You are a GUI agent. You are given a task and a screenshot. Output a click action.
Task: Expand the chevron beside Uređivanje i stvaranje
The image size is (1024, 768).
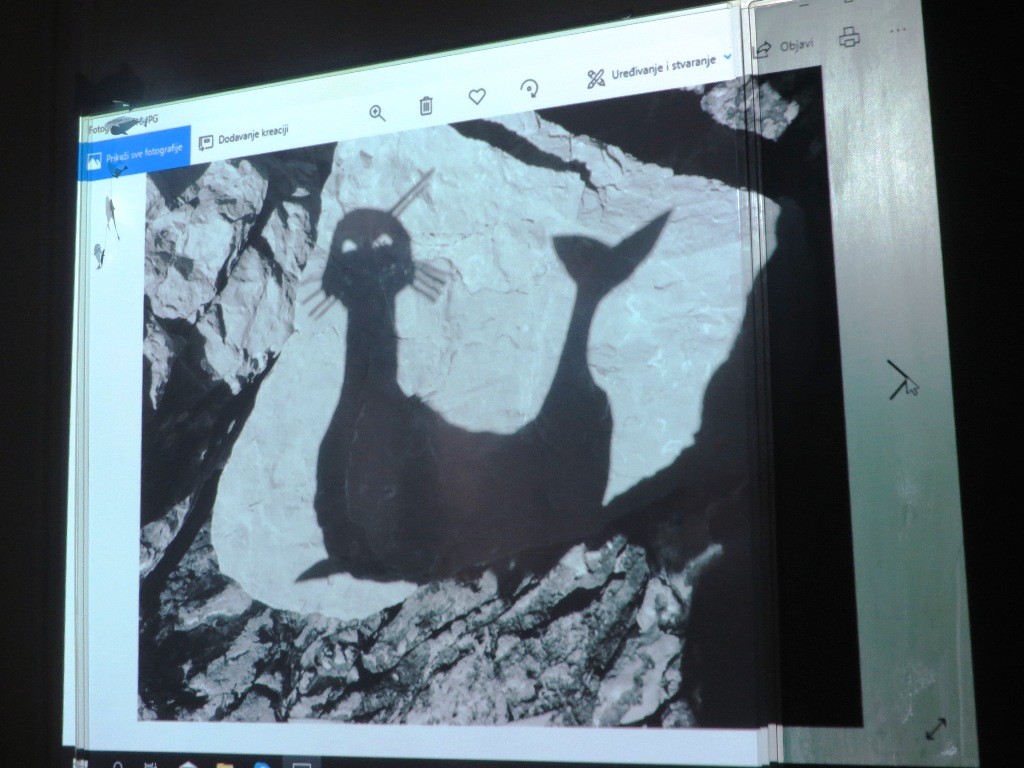coord(727,57)
